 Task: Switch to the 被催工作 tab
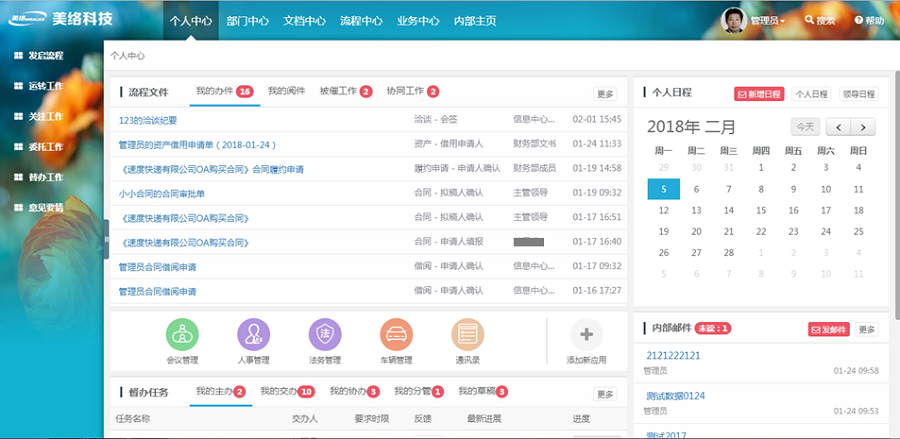coord(338,92)
